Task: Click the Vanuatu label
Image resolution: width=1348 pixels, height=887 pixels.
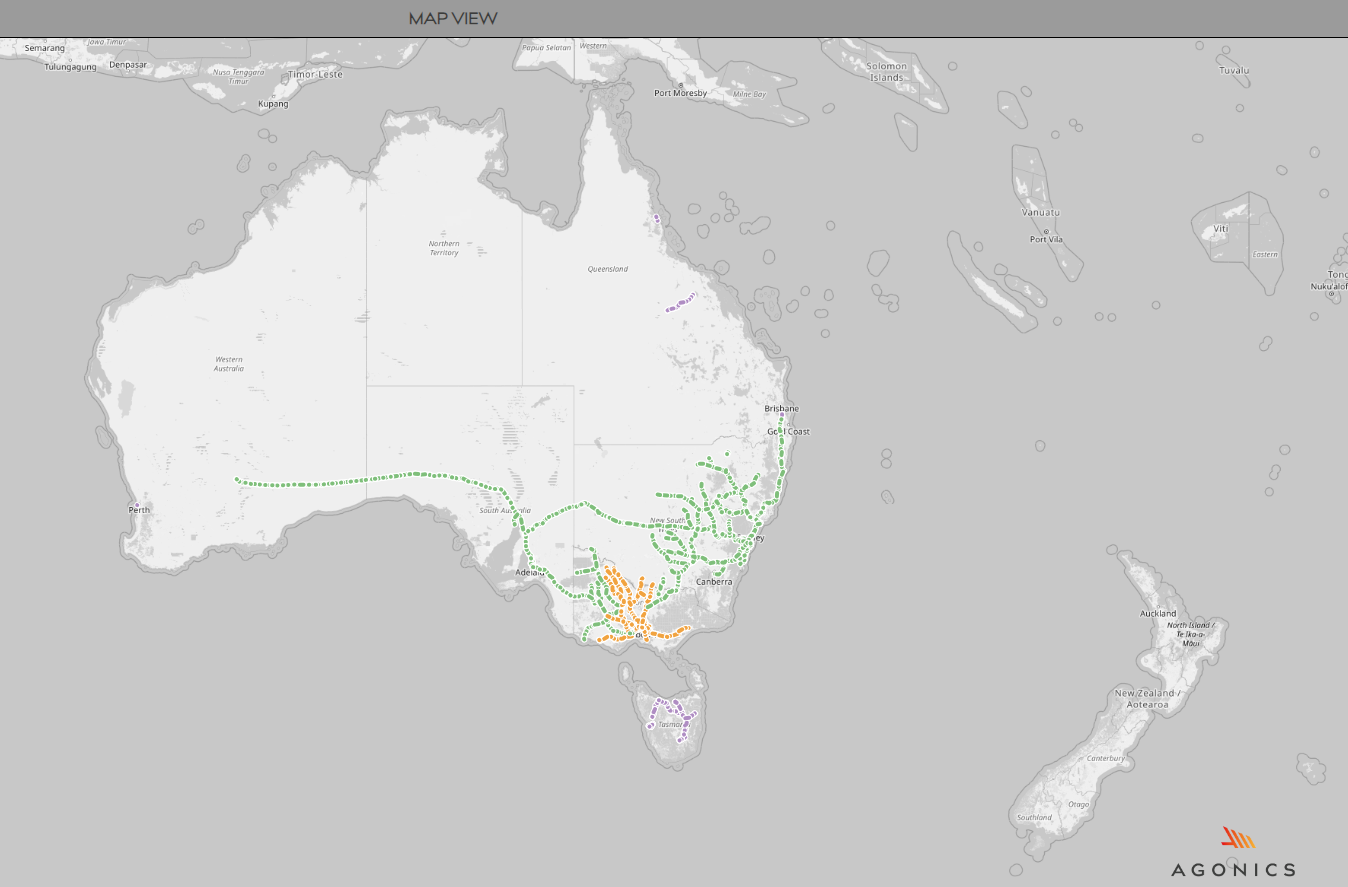Action: 1041,212
